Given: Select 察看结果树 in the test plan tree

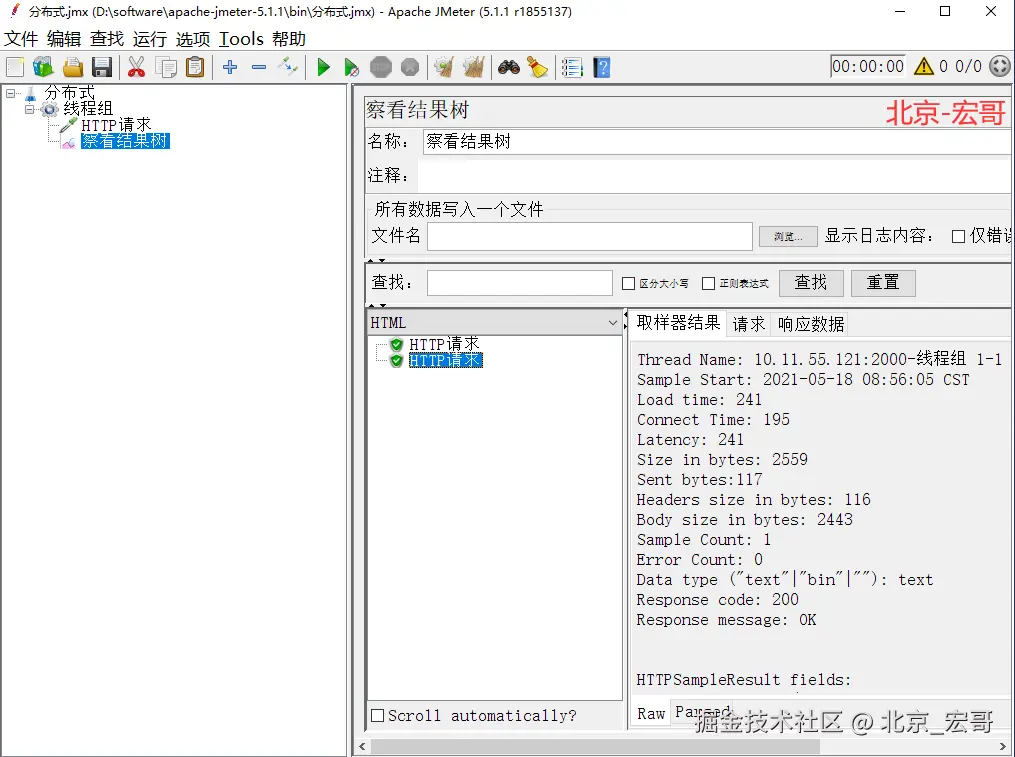Looking at the screenshot, I should [125, 141].
